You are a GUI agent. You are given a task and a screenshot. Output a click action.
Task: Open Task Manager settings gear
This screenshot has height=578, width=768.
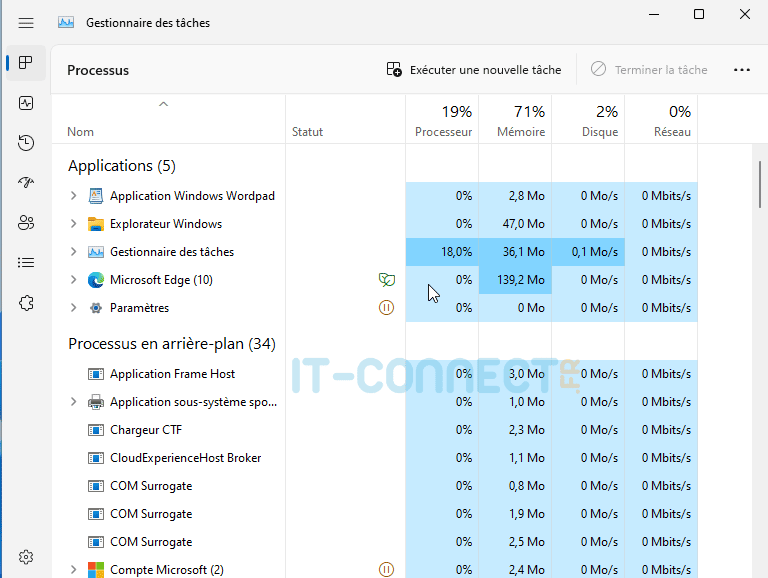(26, 557)
